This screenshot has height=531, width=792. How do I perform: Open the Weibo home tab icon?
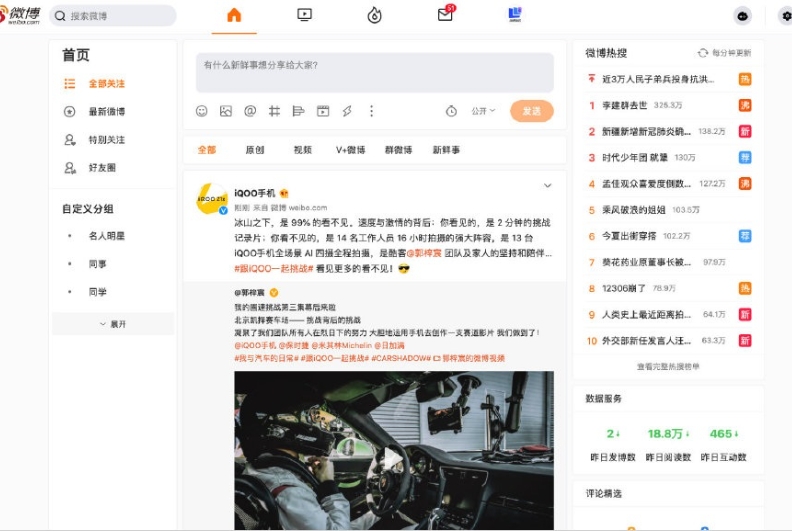click(x=234, y=15)
